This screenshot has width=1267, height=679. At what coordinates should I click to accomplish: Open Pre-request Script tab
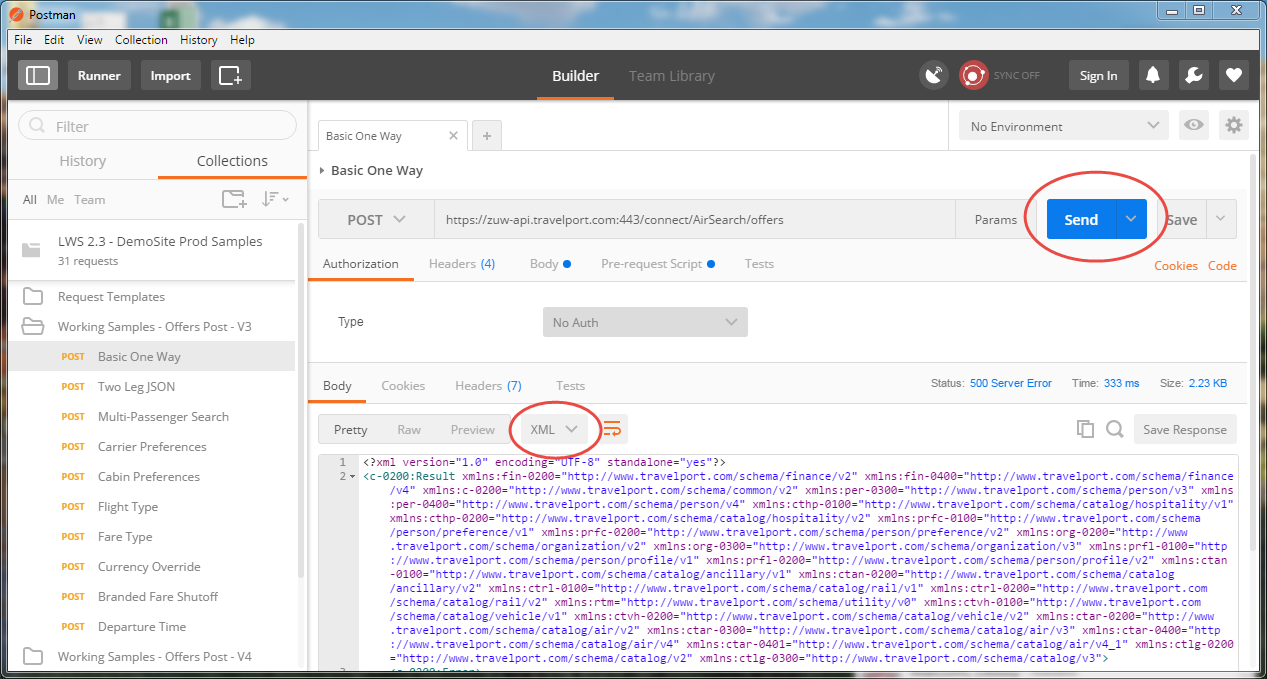[658, 264]
